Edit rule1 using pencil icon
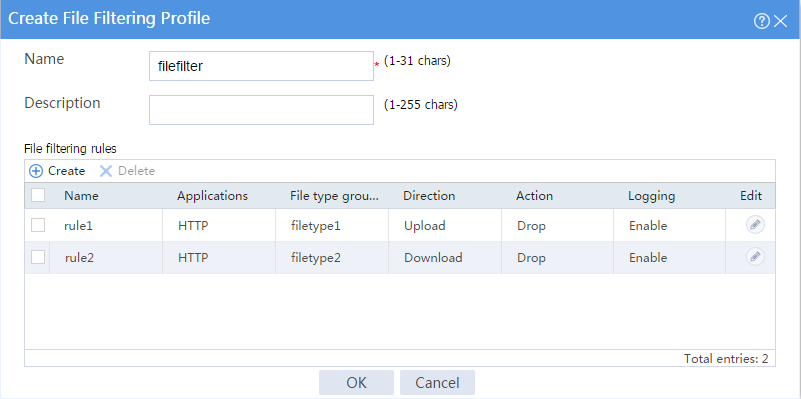The height and width of the screenshot is (399, 801). [755, 225]
